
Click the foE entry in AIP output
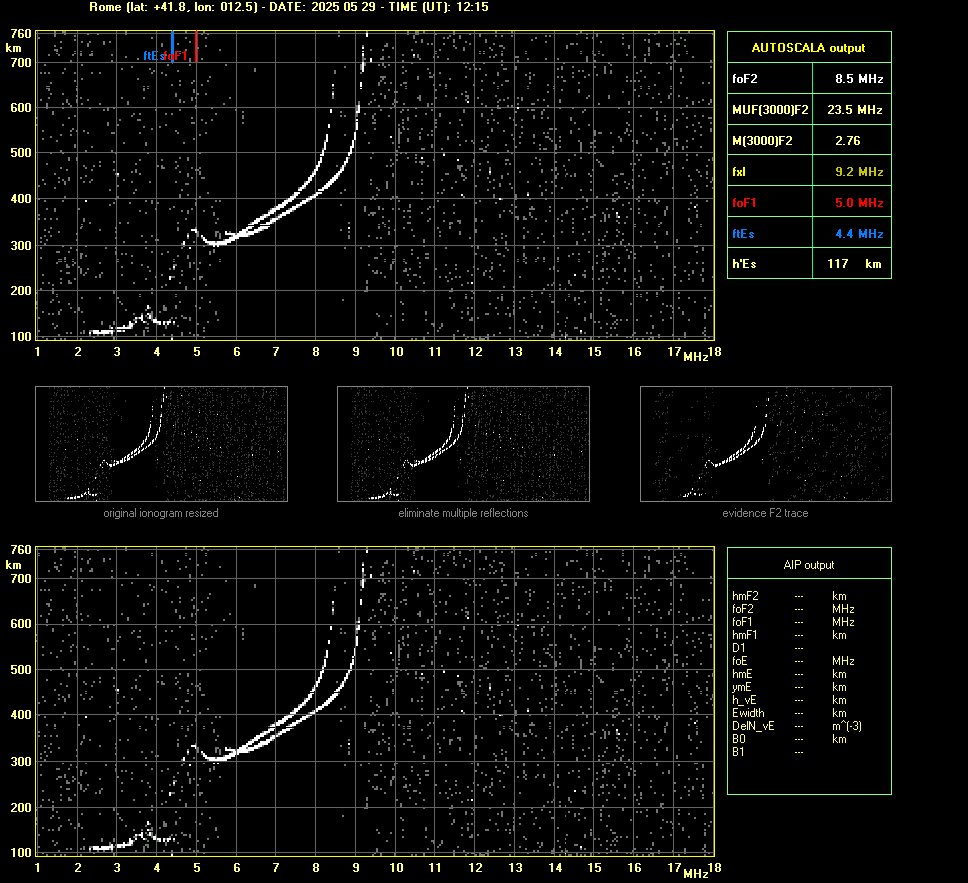click(793, 661)
